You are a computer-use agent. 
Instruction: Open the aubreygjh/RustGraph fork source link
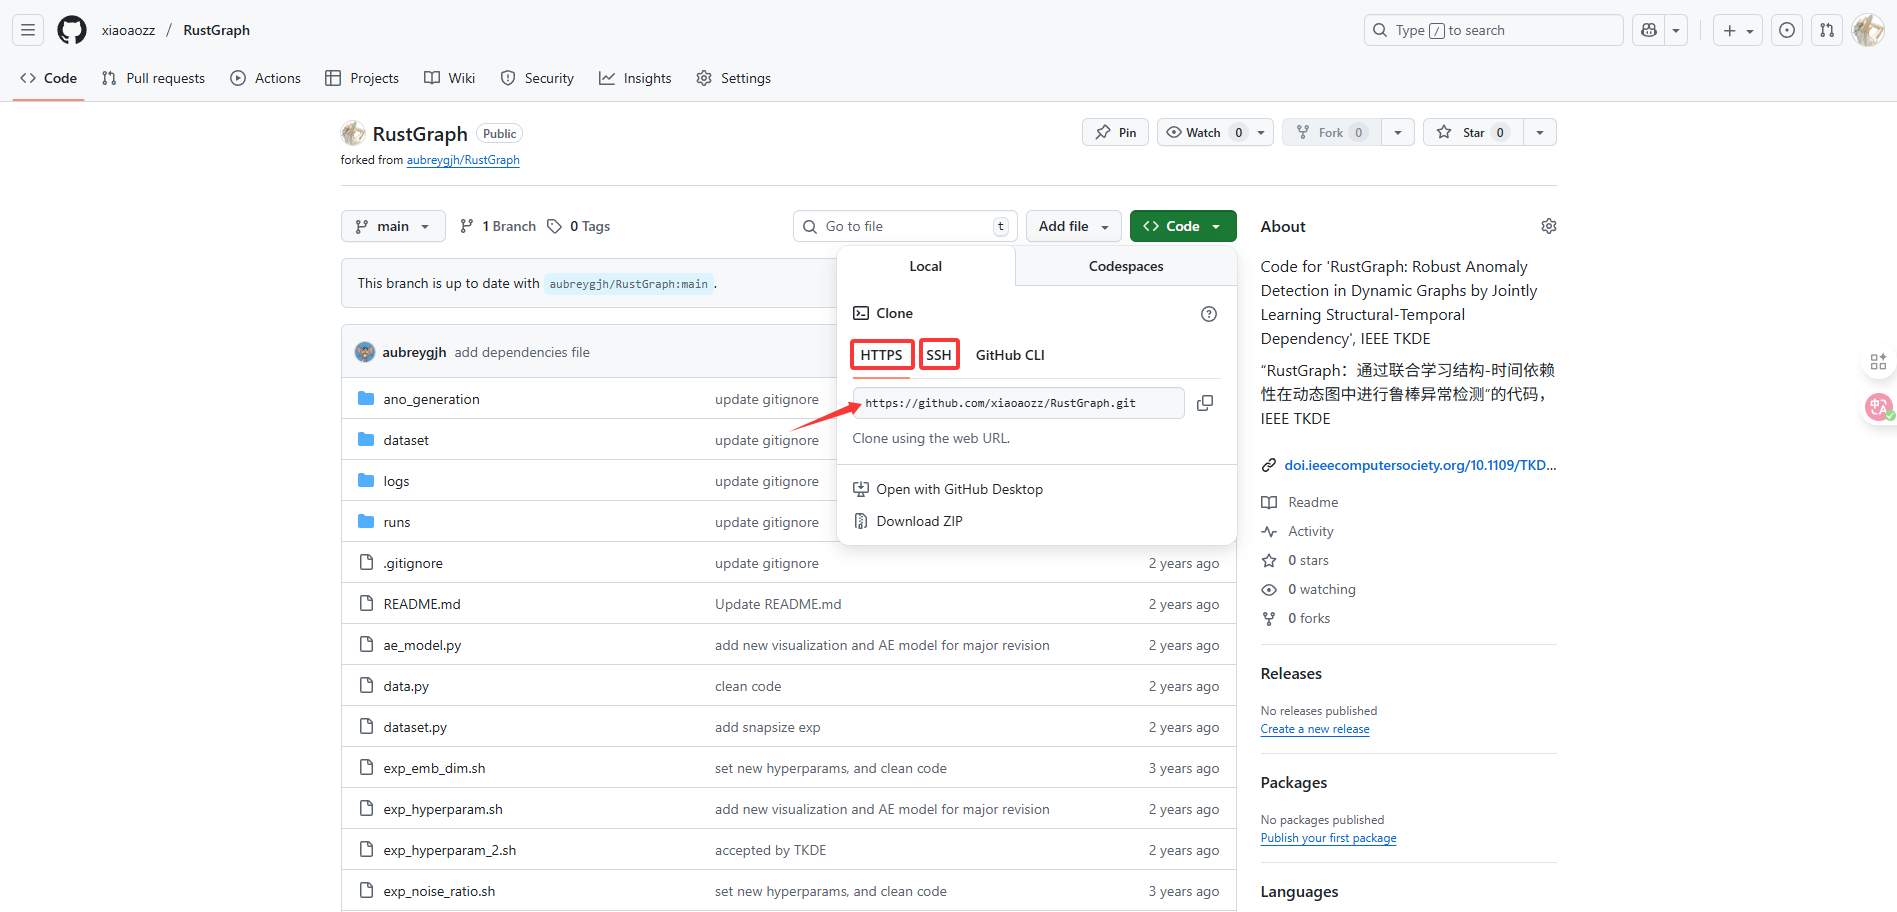pos(463,160)
